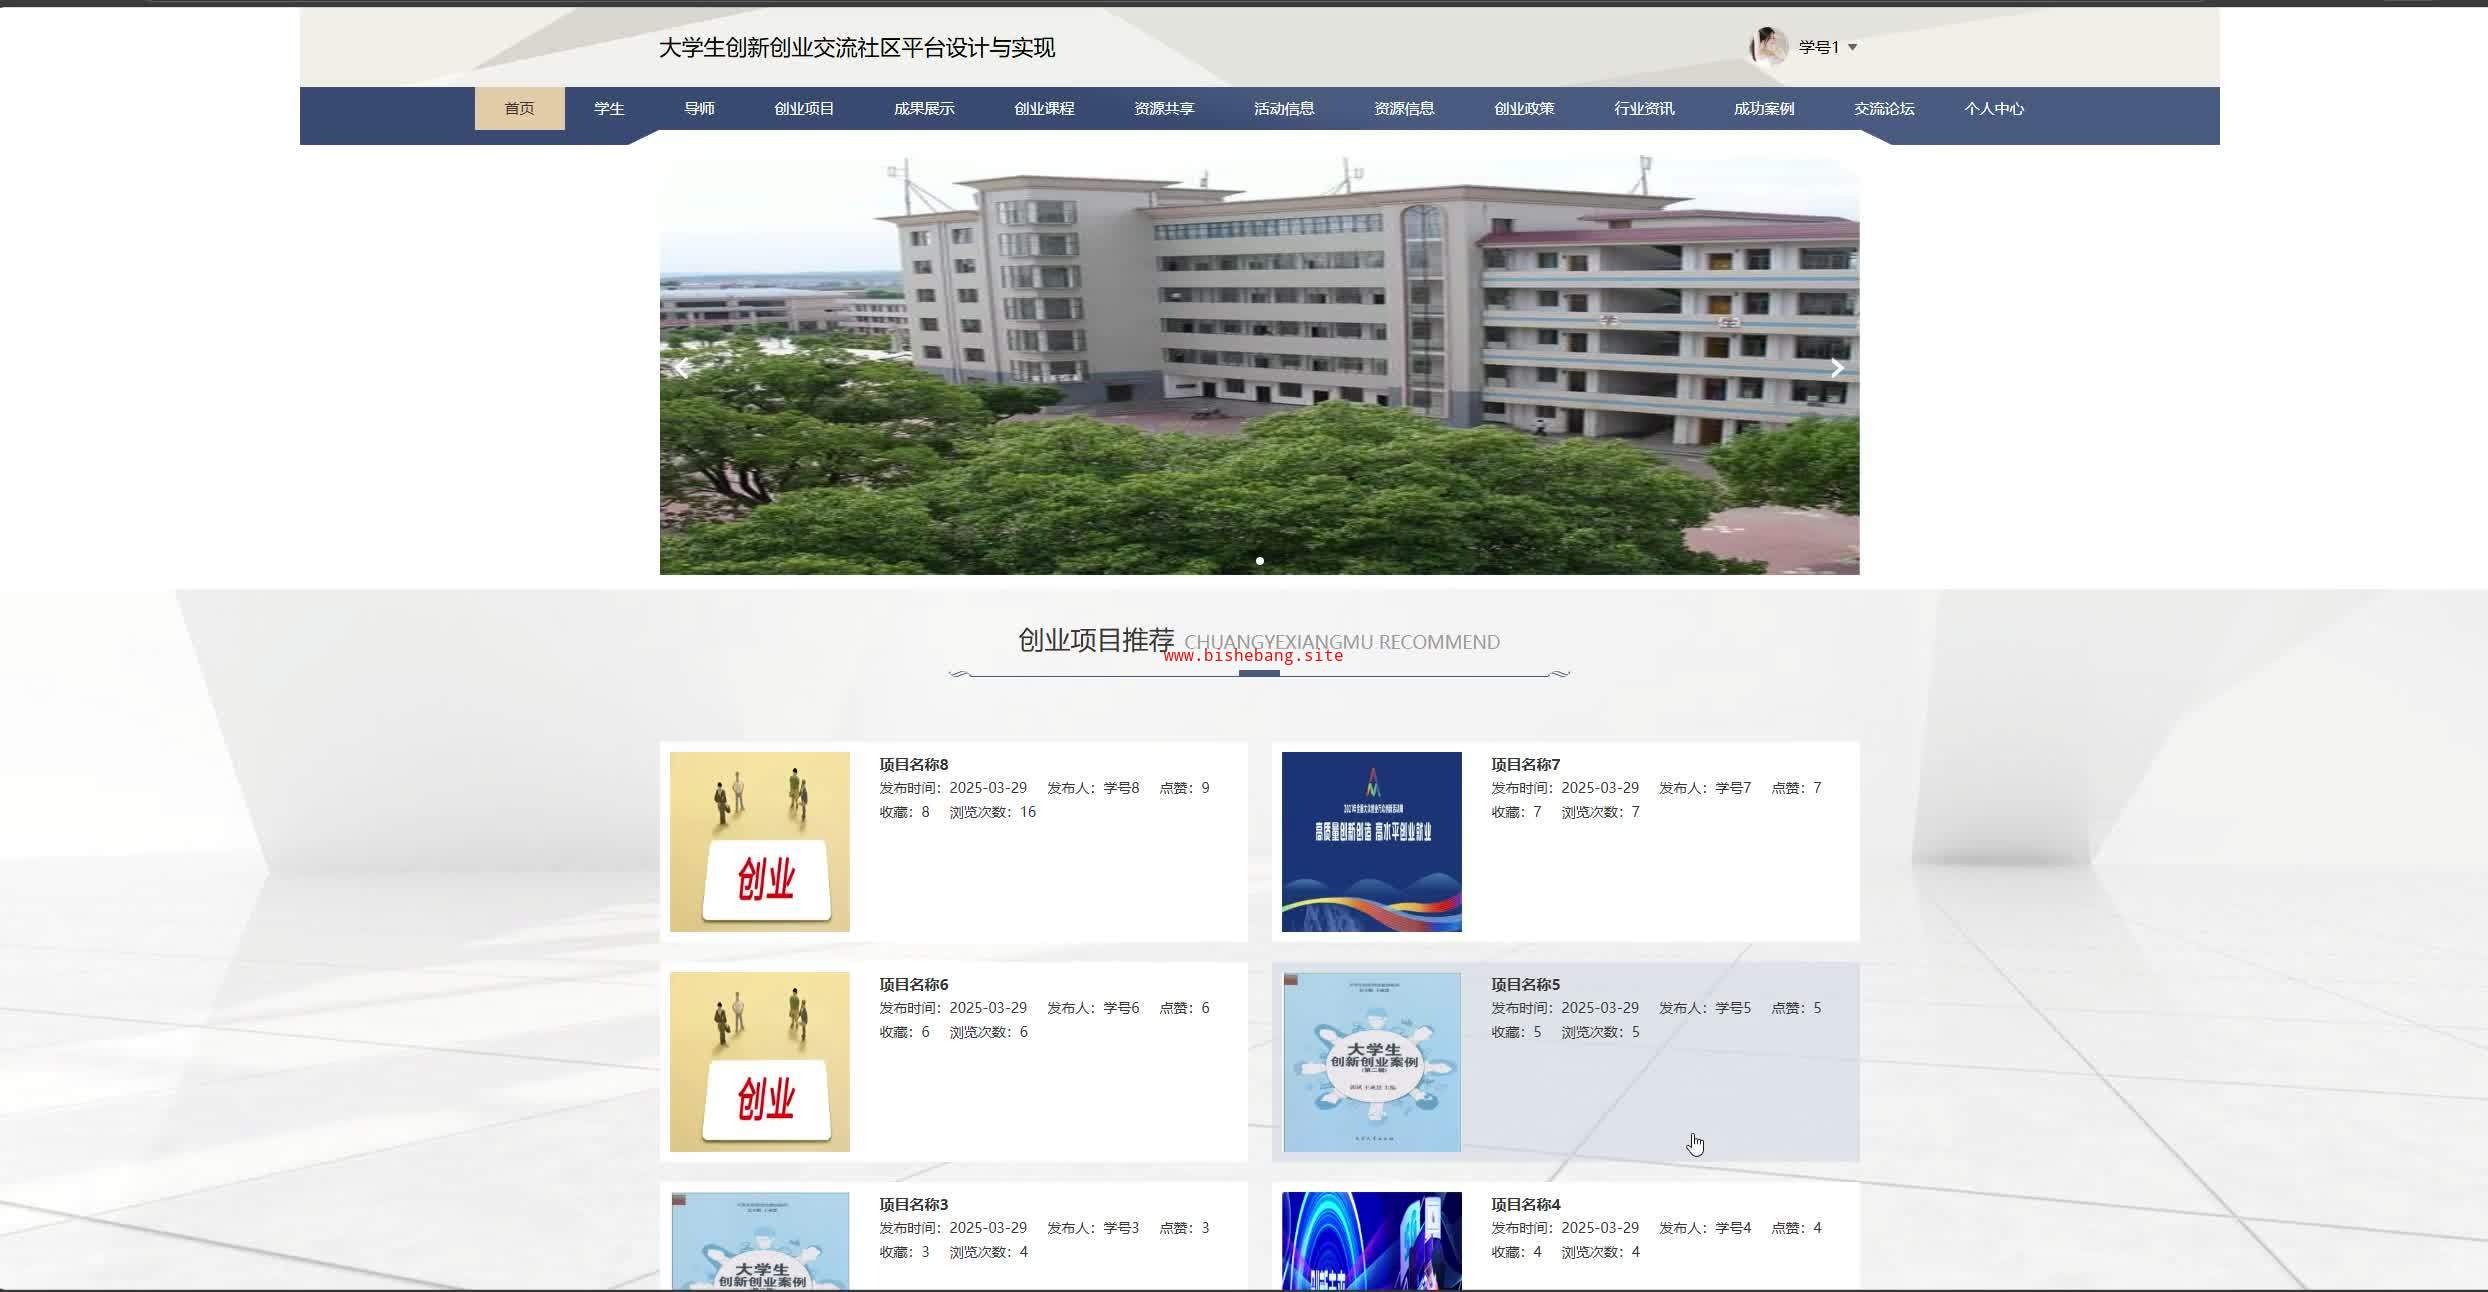Open the 首页 nav tab
The height and width of the screenshot is (1292, 2488).
pyautogui.click(x=519, y=108)
